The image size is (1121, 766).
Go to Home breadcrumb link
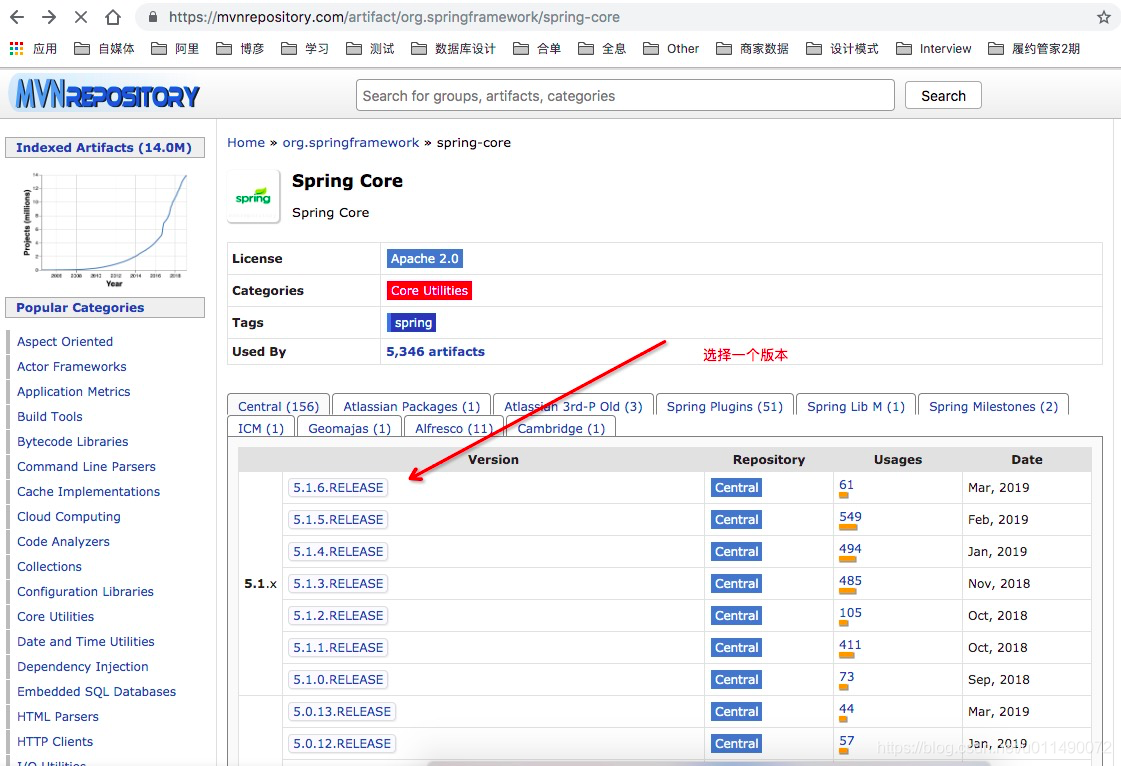pos(246,142)
